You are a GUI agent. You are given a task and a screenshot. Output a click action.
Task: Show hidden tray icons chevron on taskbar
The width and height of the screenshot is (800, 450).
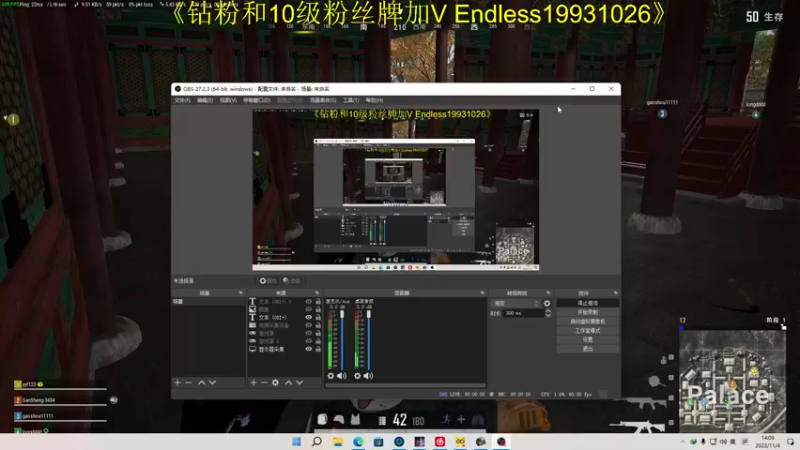[x=683, y=442]
